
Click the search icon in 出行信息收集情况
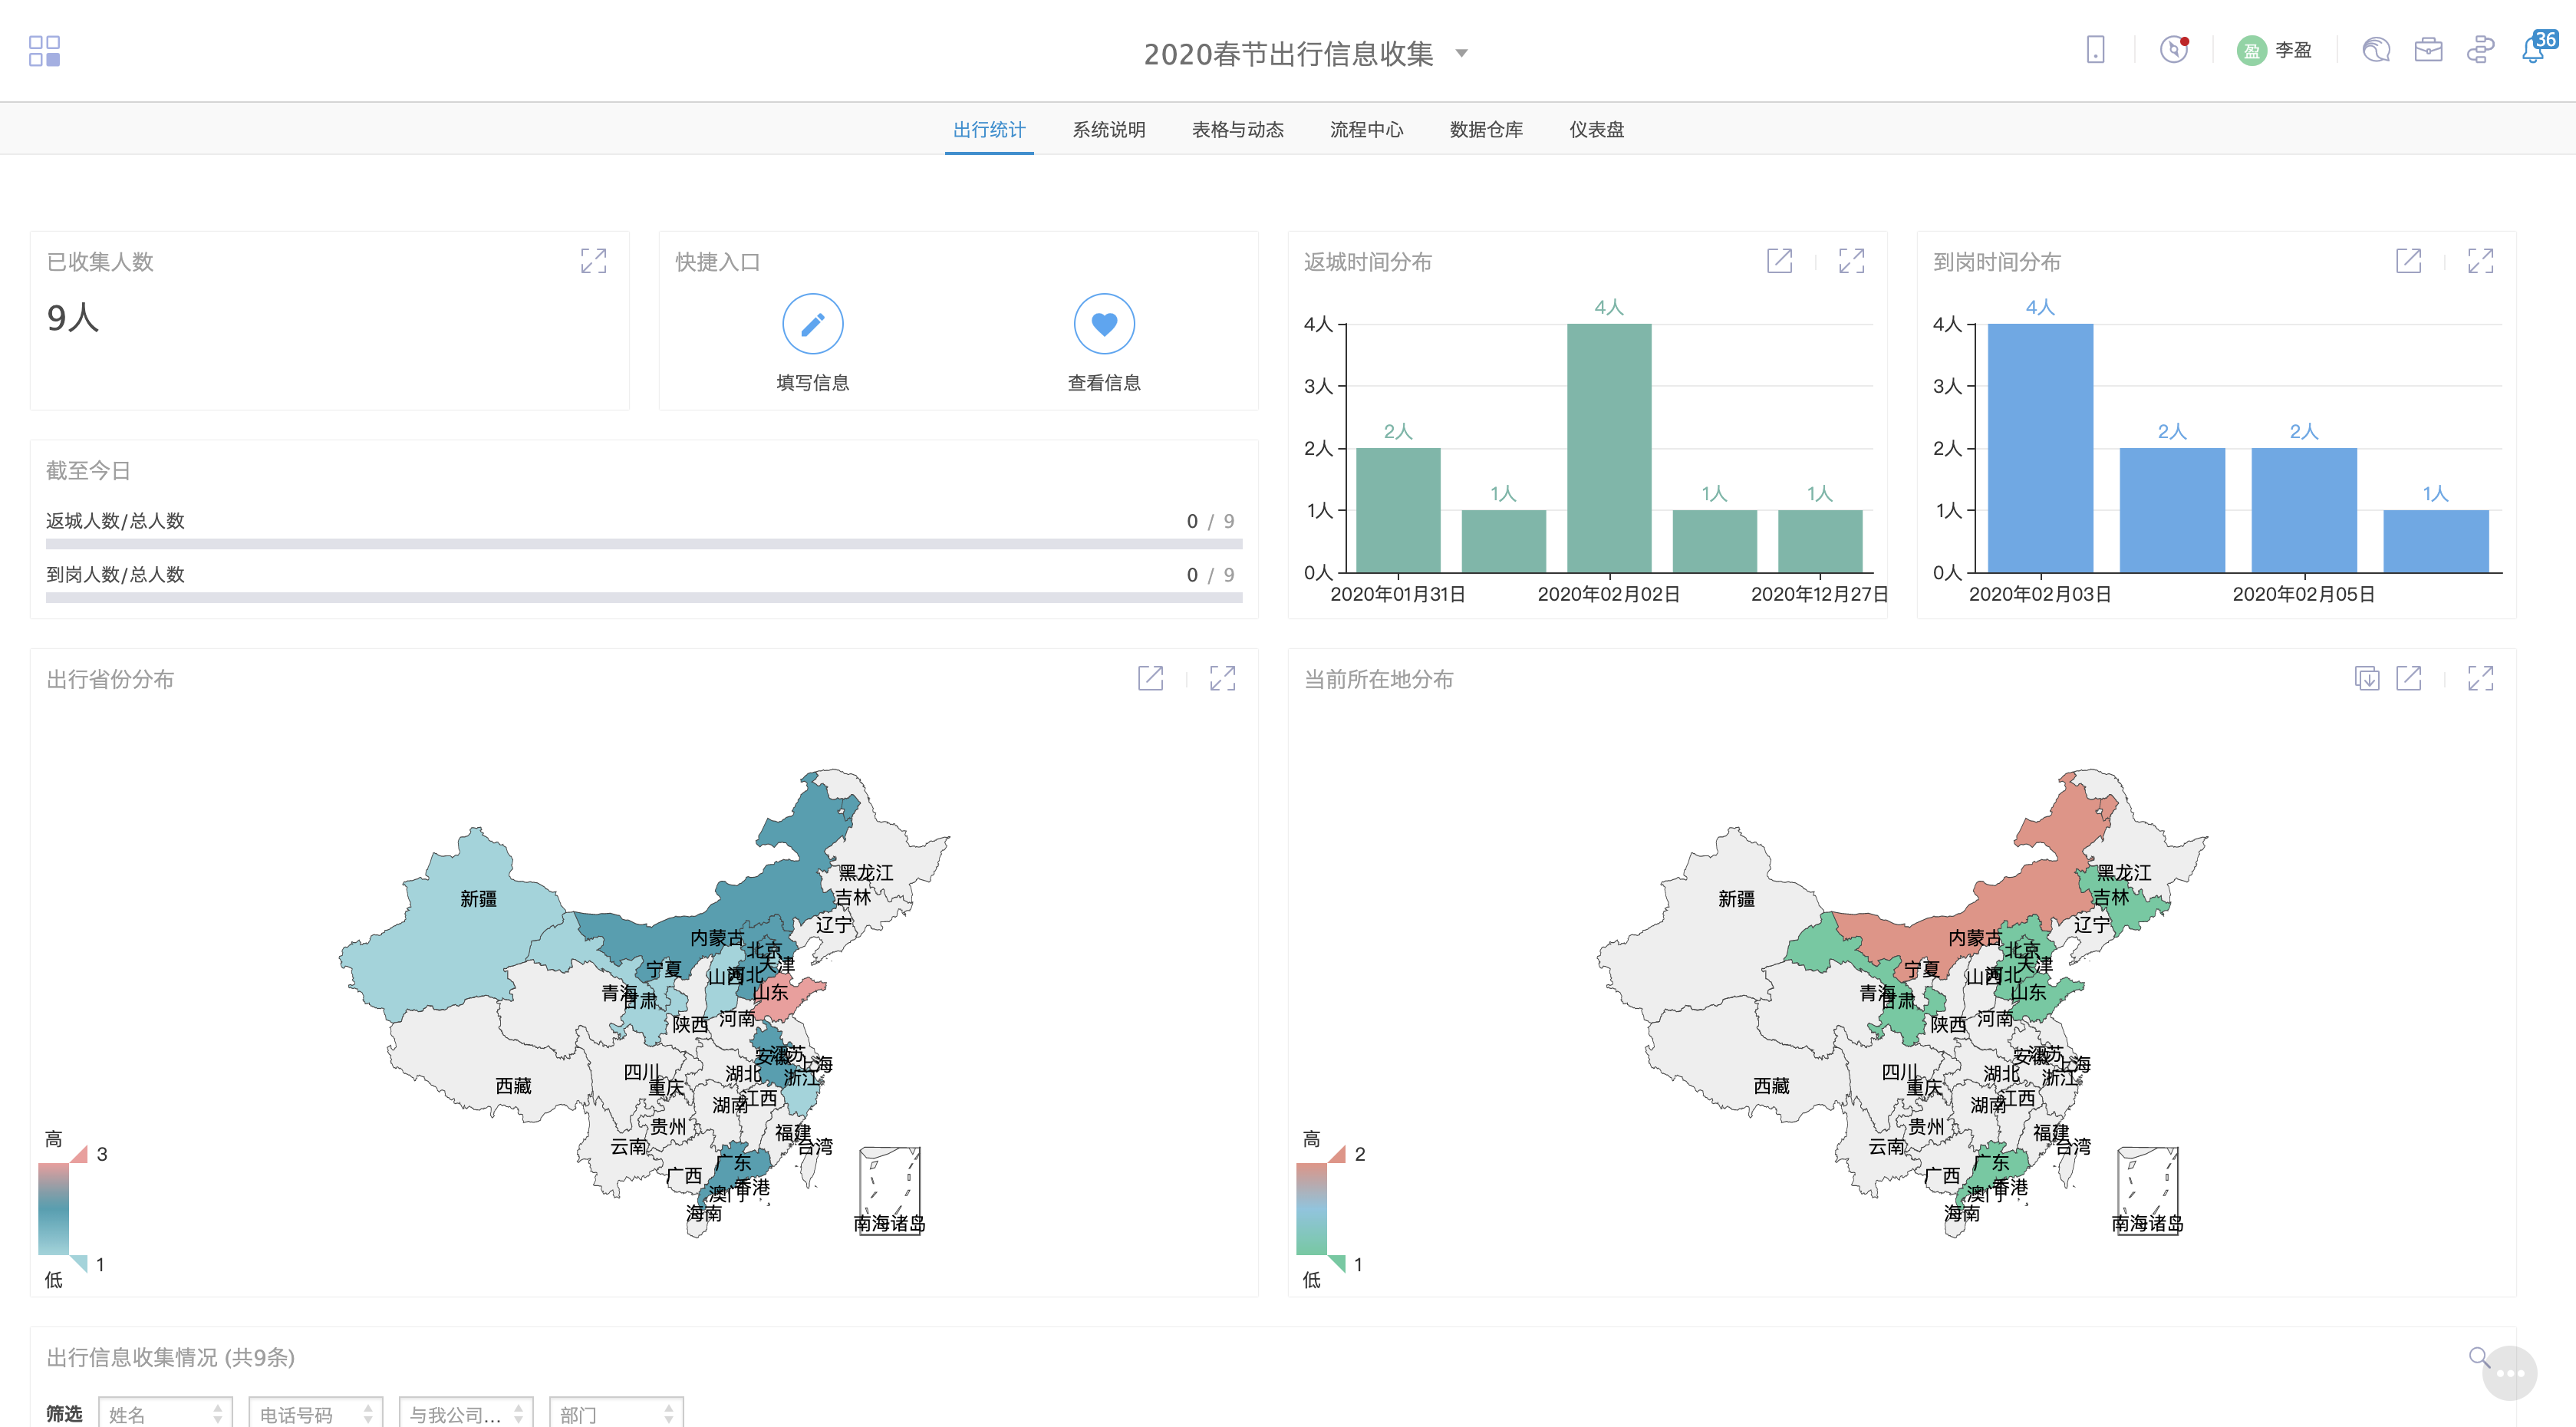pos(2478,1356)
